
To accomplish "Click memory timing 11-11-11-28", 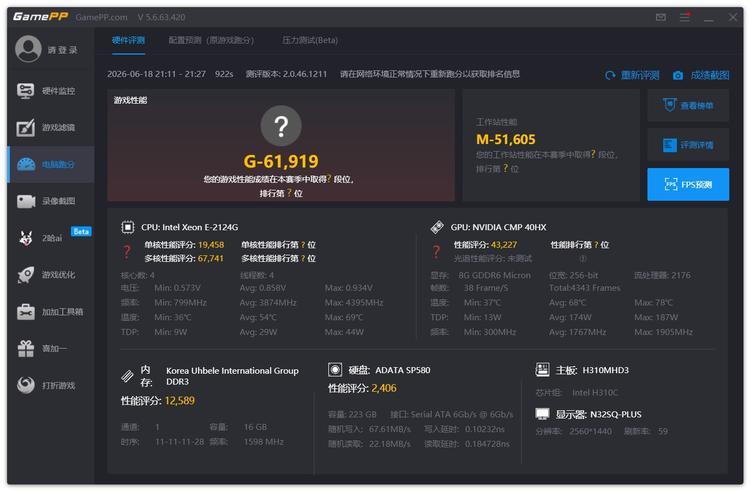I will (x=179, y=442).
